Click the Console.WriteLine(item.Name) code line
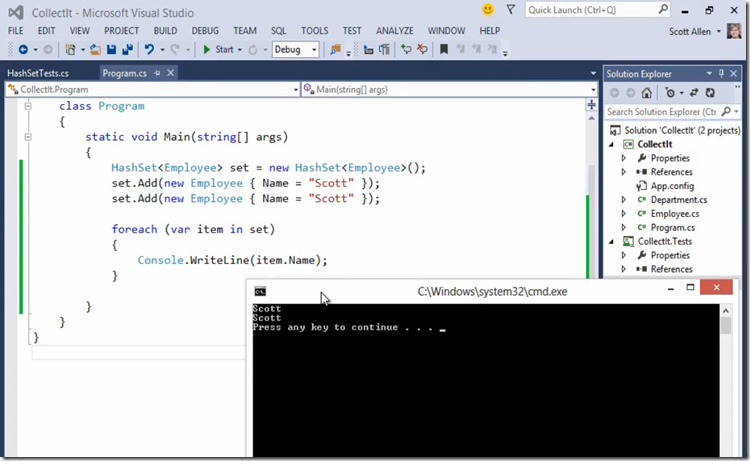750x461 pixels. click(232, 260)
